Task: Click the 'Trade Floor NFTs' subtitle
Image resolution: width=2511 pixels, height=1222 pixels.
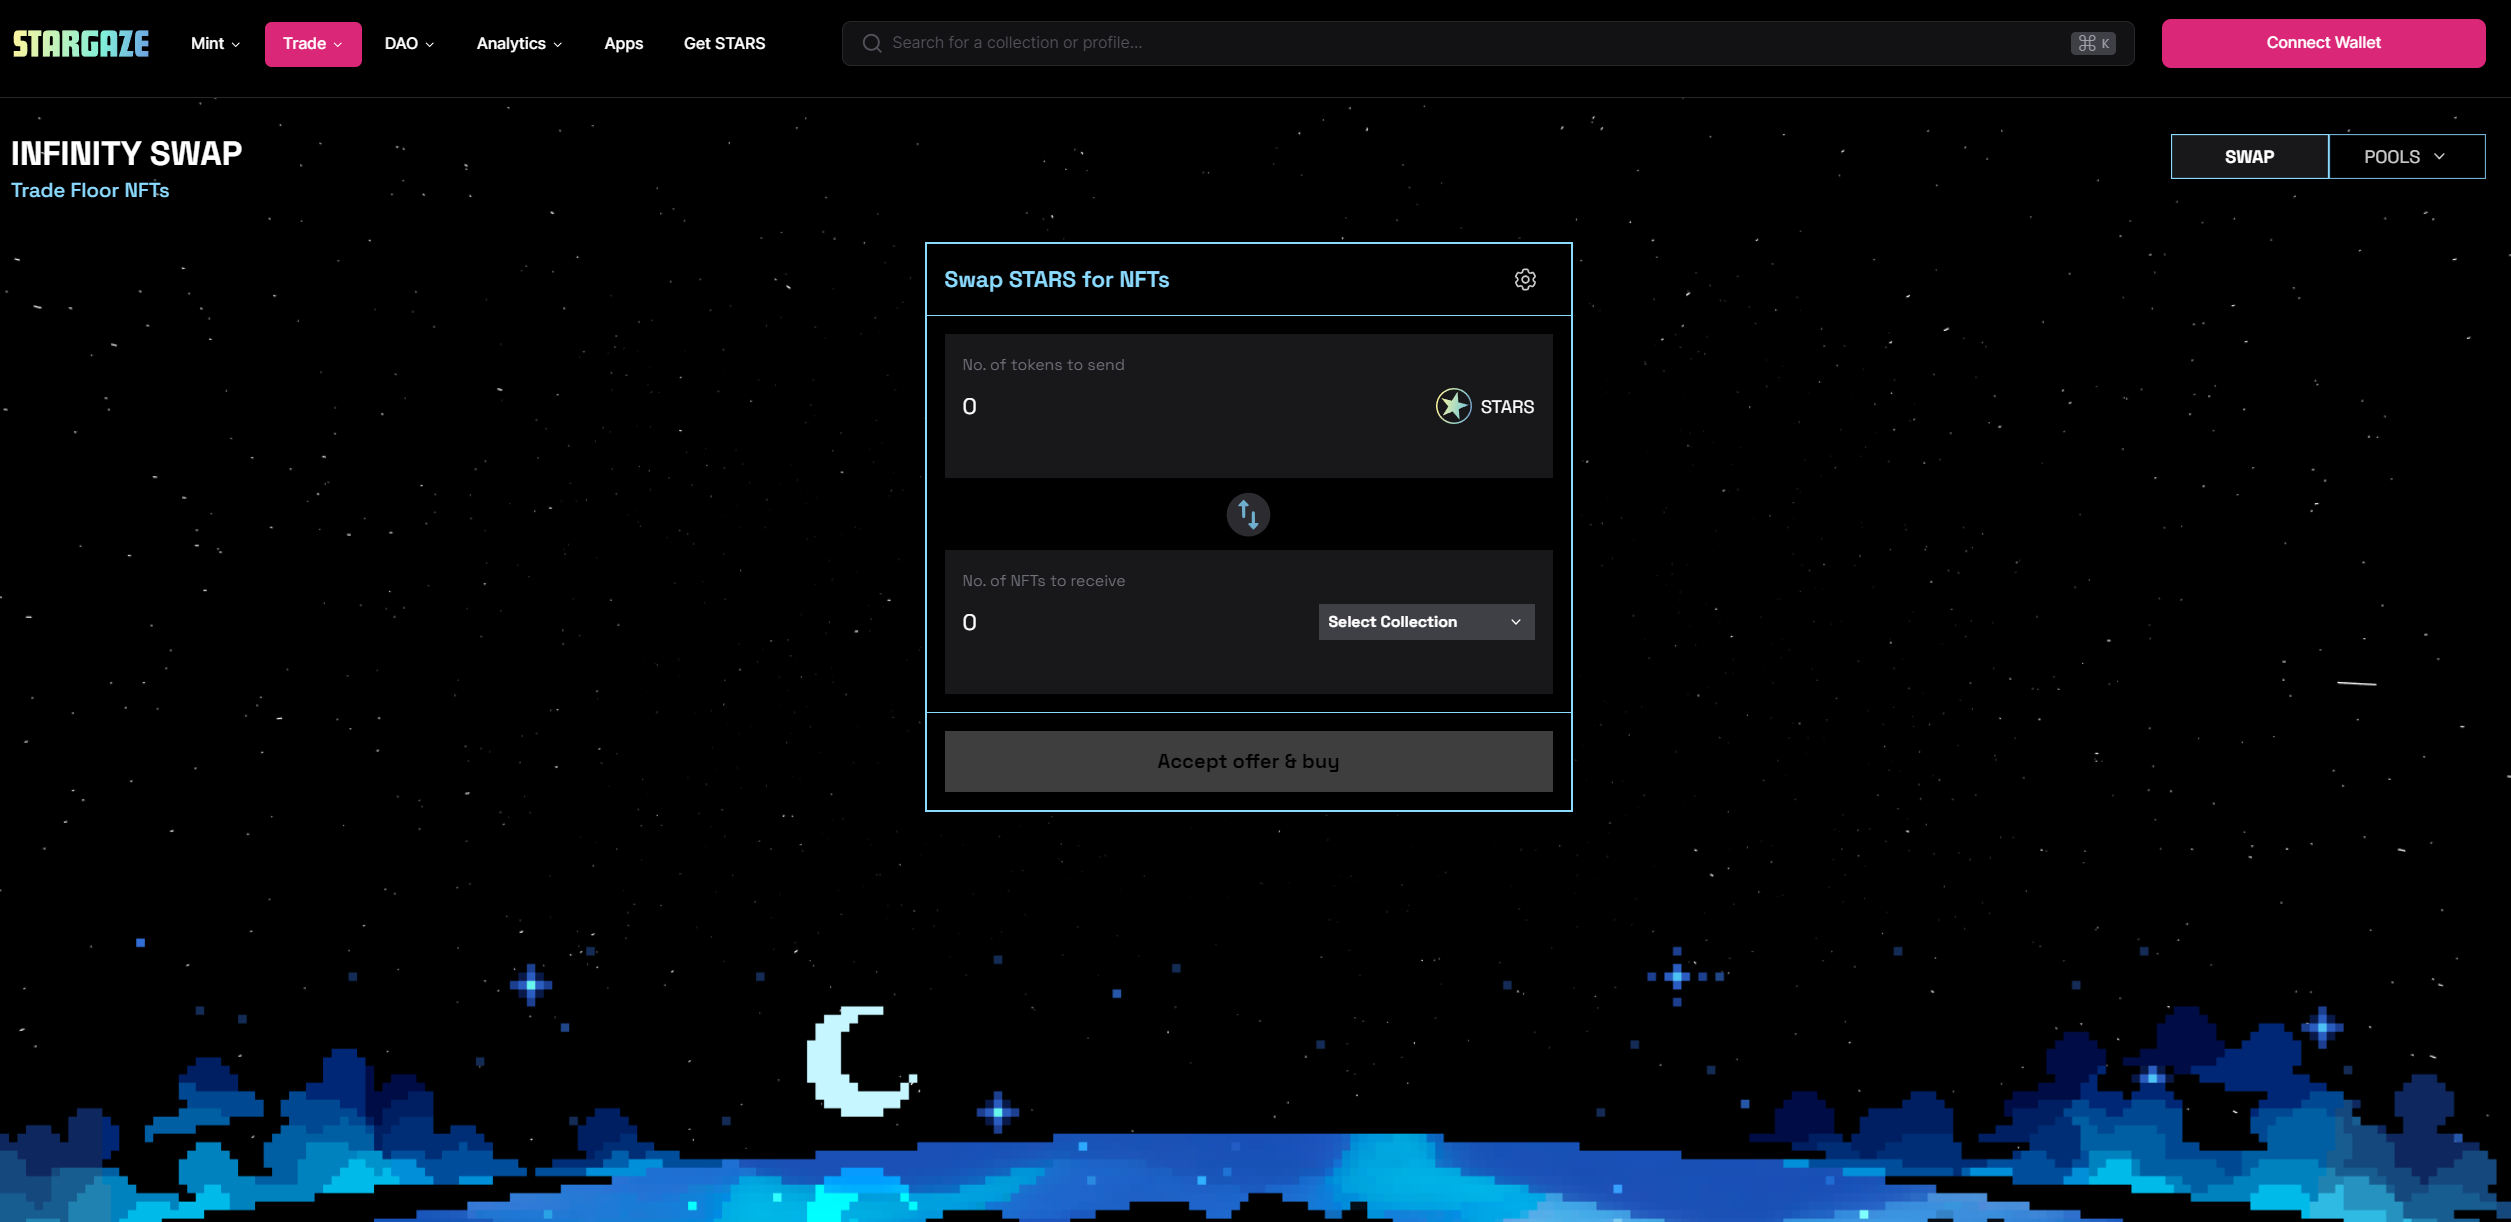Action: tap(90, 191)
